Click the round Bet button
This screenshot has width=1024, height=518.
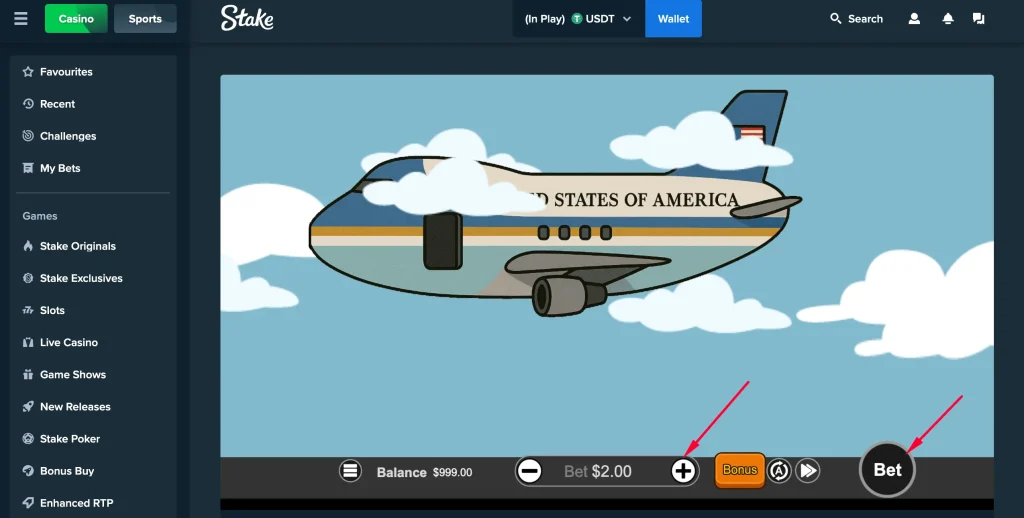[887, 470]
